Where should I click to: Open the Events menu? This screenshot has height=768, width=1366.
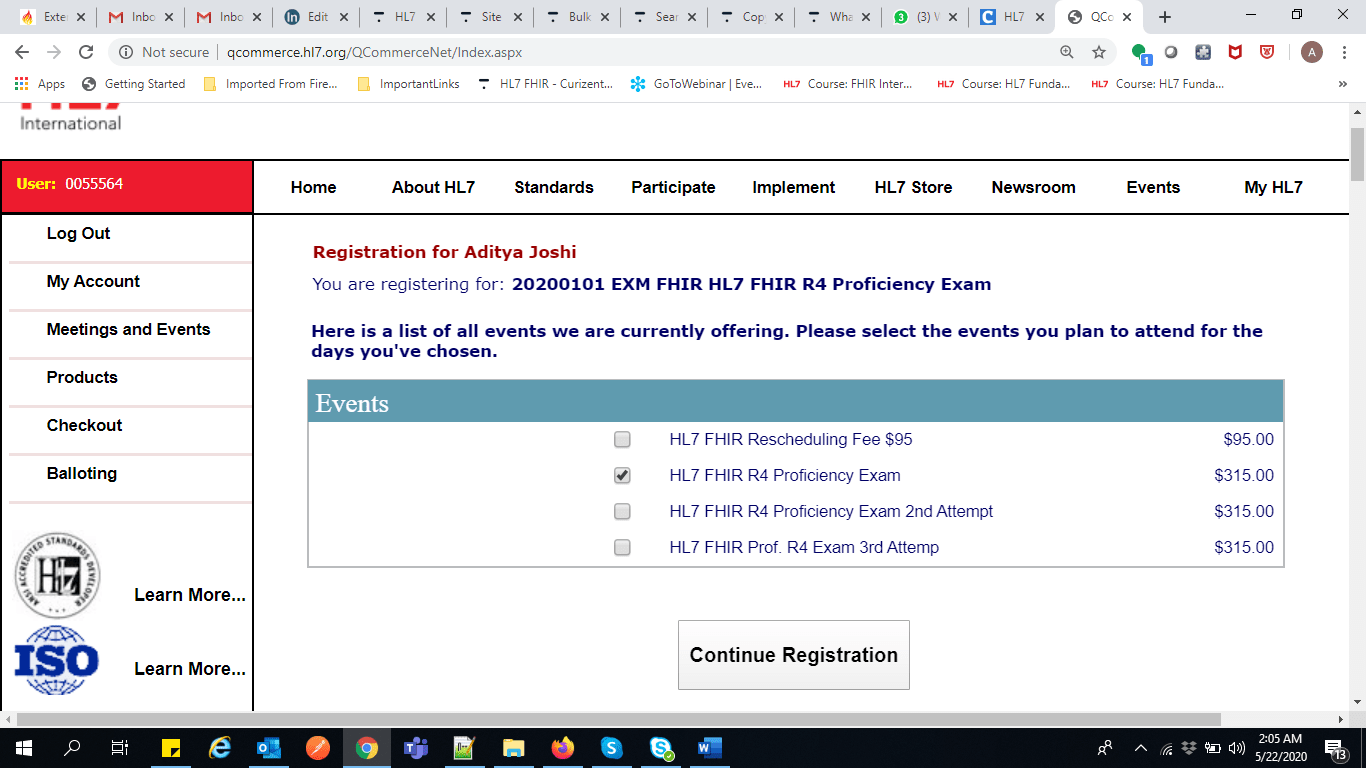[1153, 187]
